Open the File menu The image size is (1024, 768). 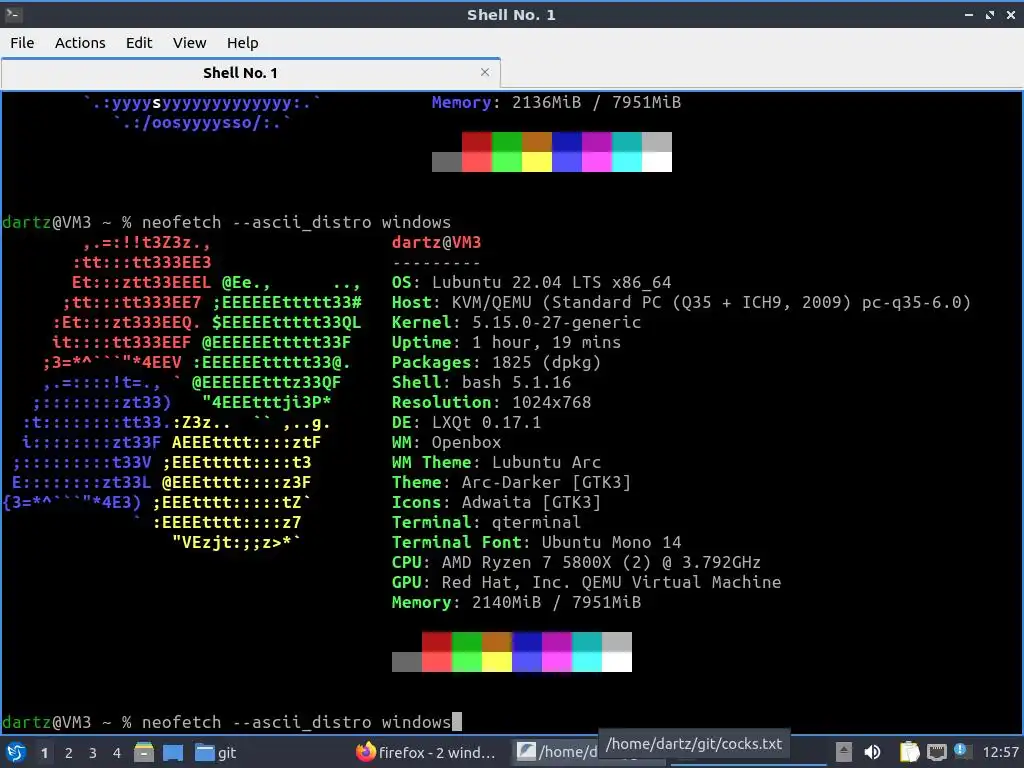pos(22,43)
